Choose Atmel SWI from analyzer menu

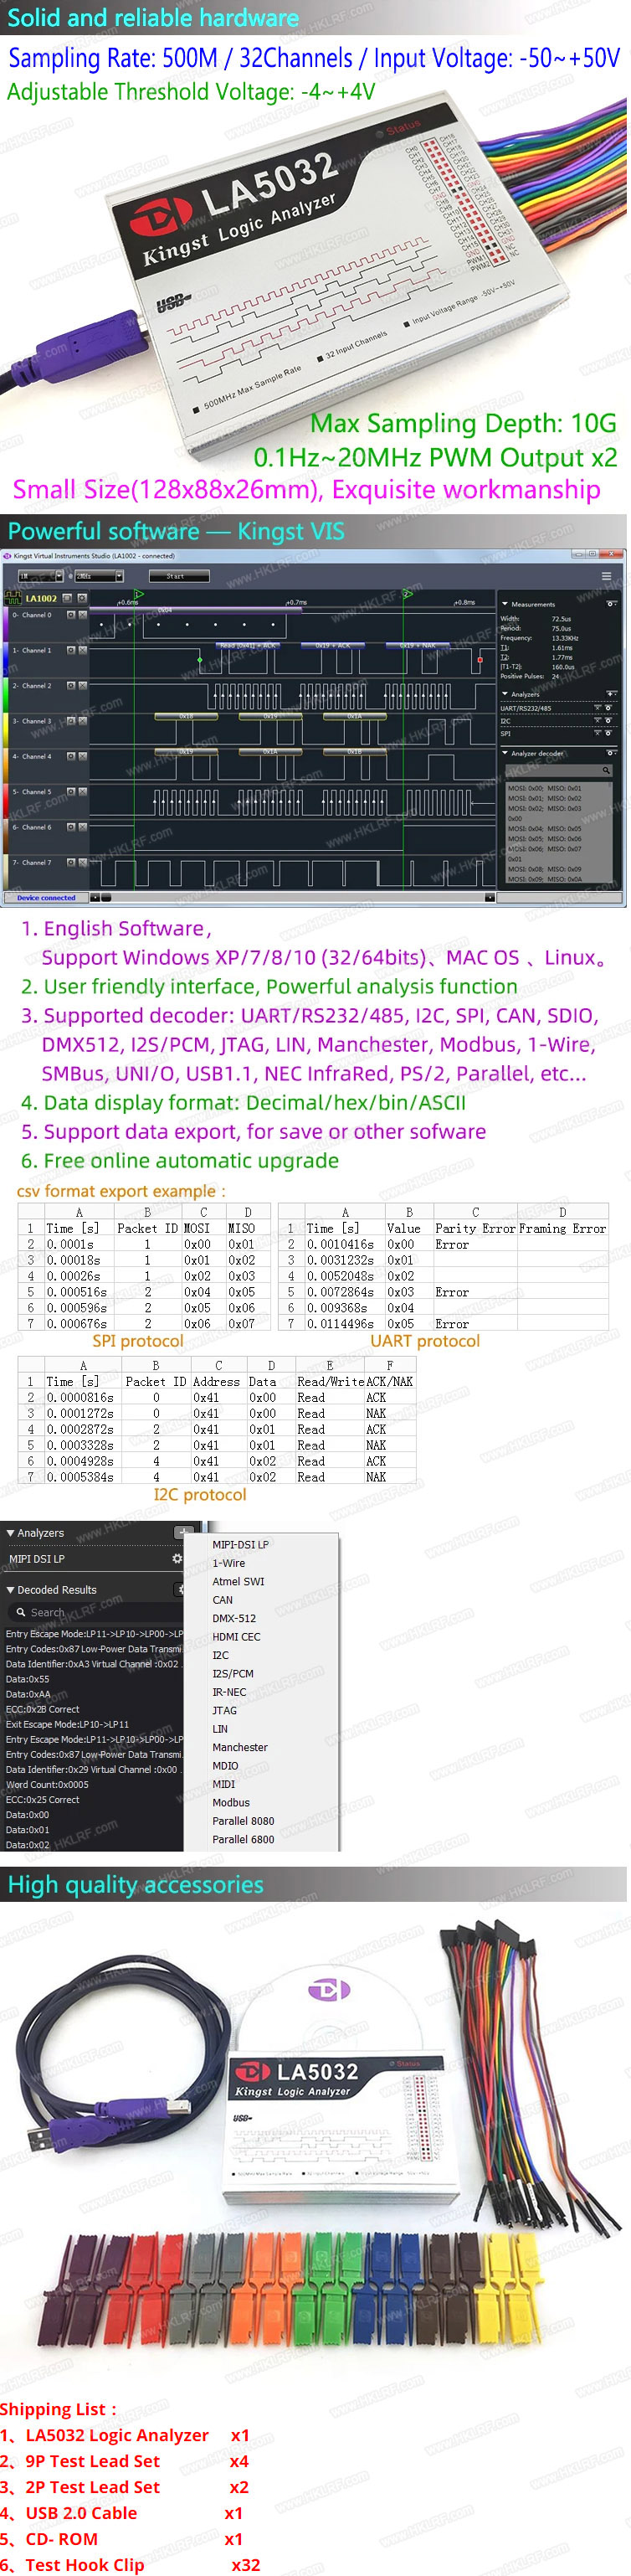pyautogui.click(x=238, y=1581)
